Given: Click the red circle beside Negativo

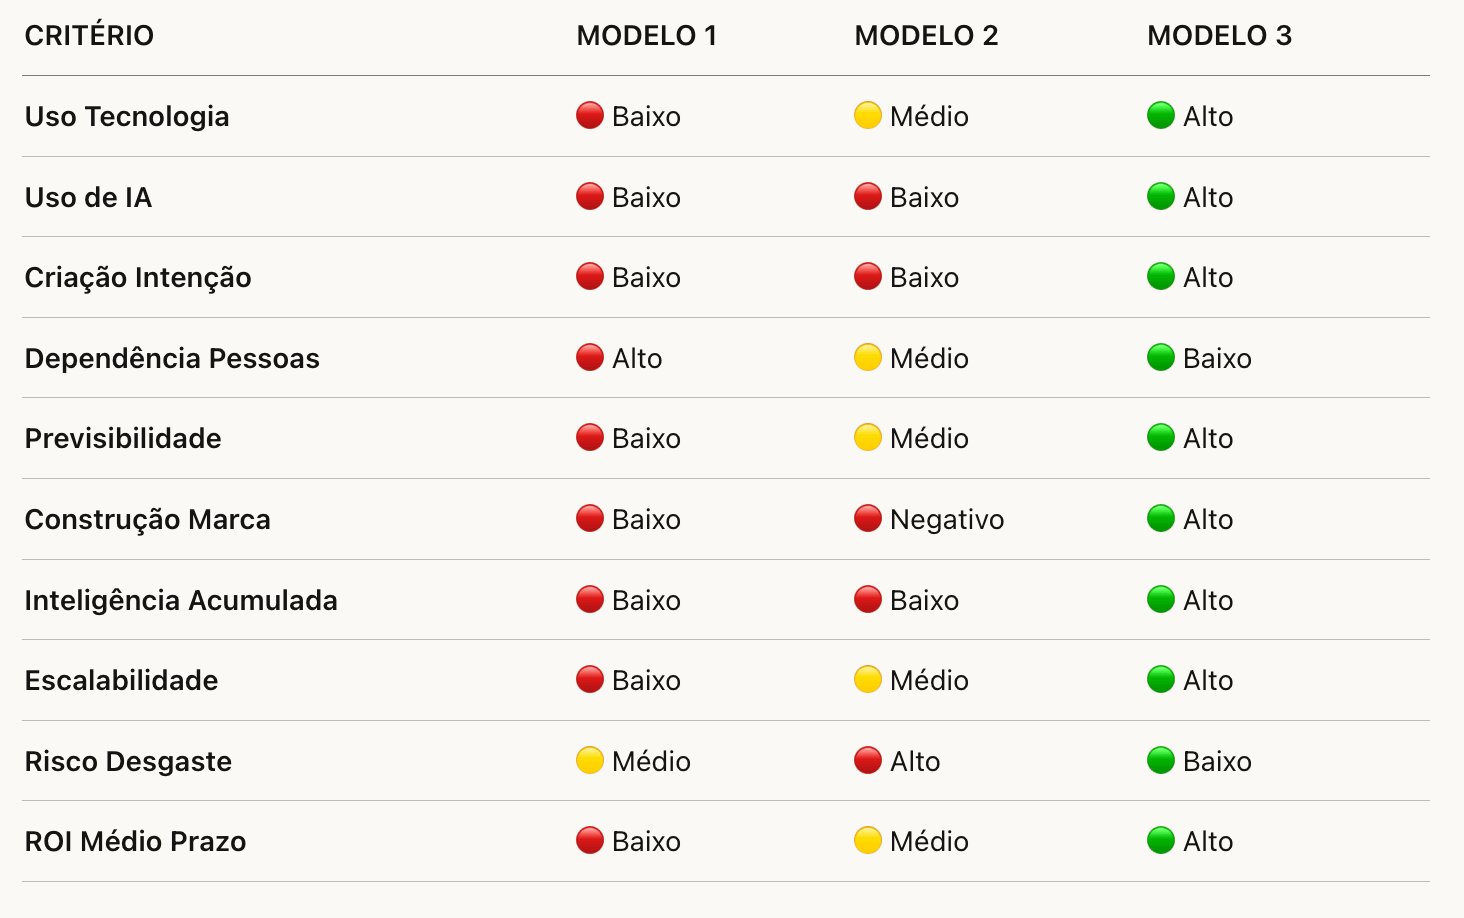Looking at the screenshot, I should coord(868,519).
